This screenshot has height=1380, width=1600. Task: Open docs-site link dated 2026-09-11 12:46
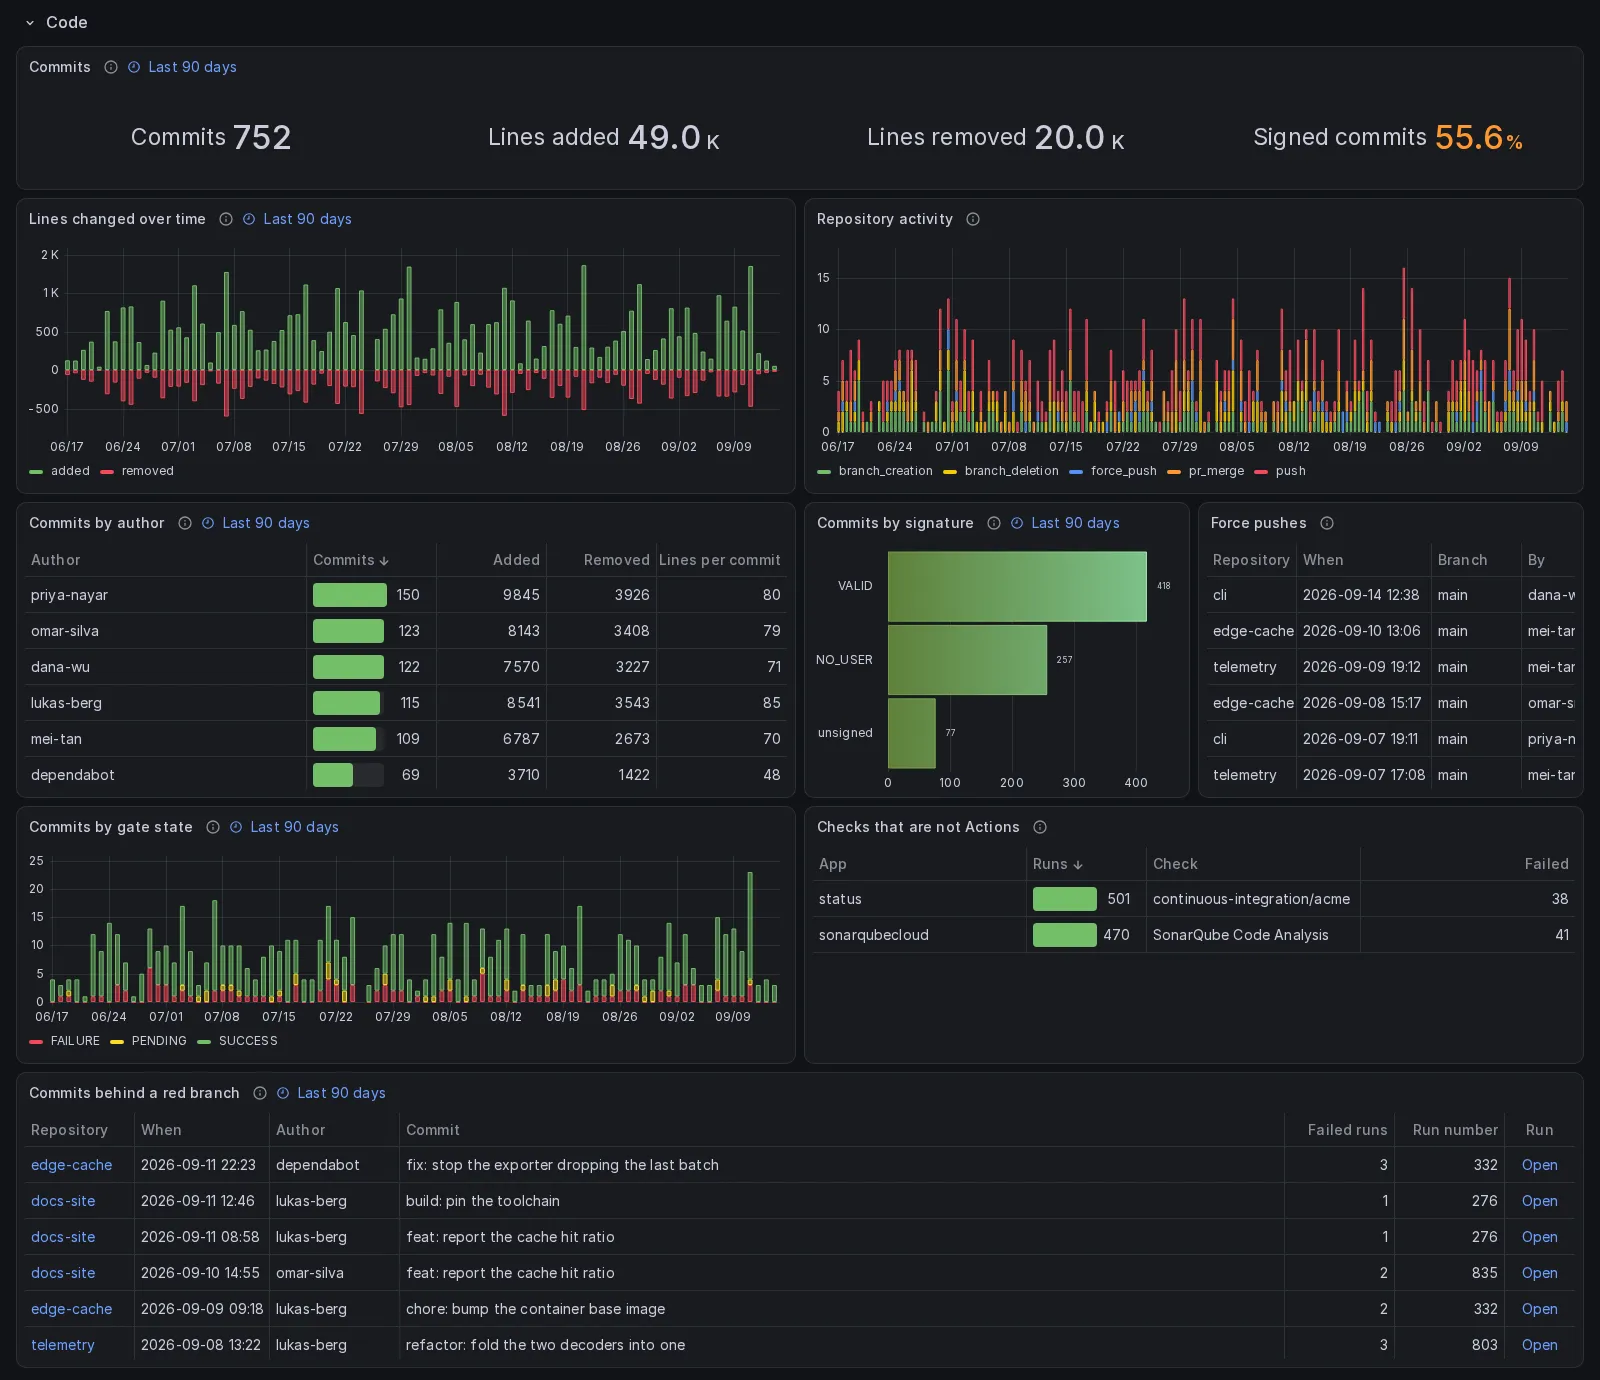click(x=63, y=1201)
